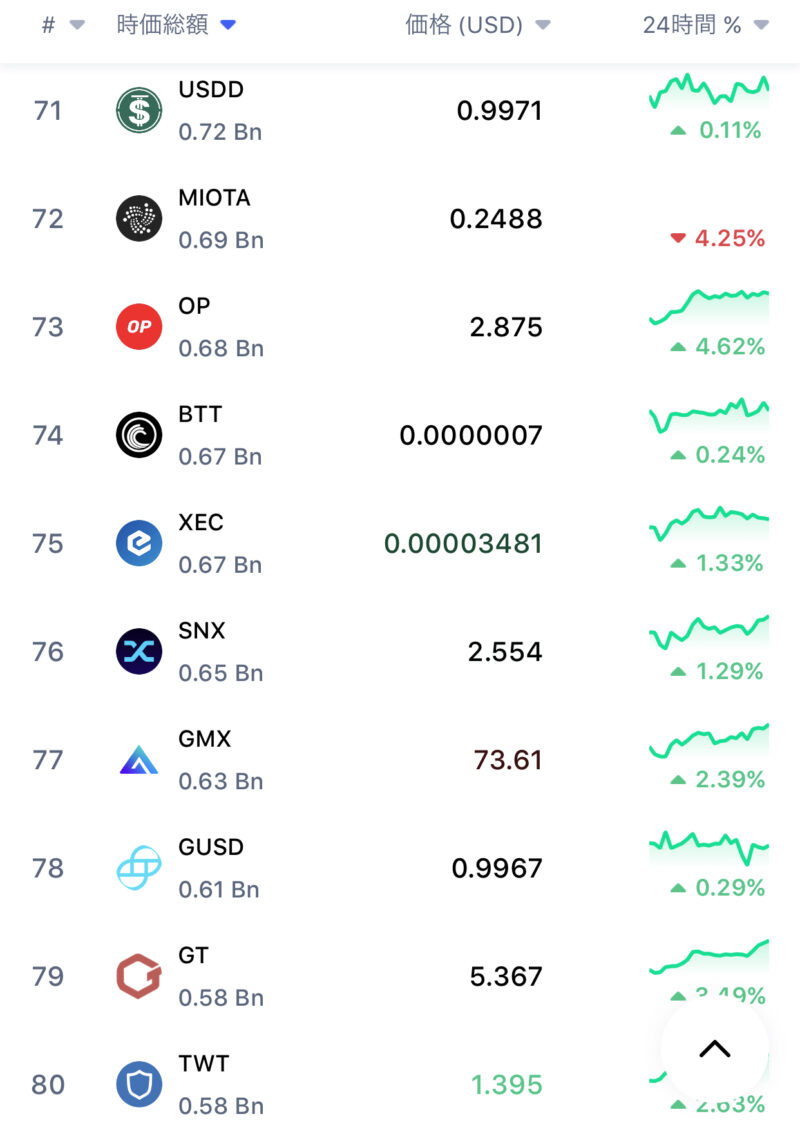Select the GUSD coin icon

[139, 868]
